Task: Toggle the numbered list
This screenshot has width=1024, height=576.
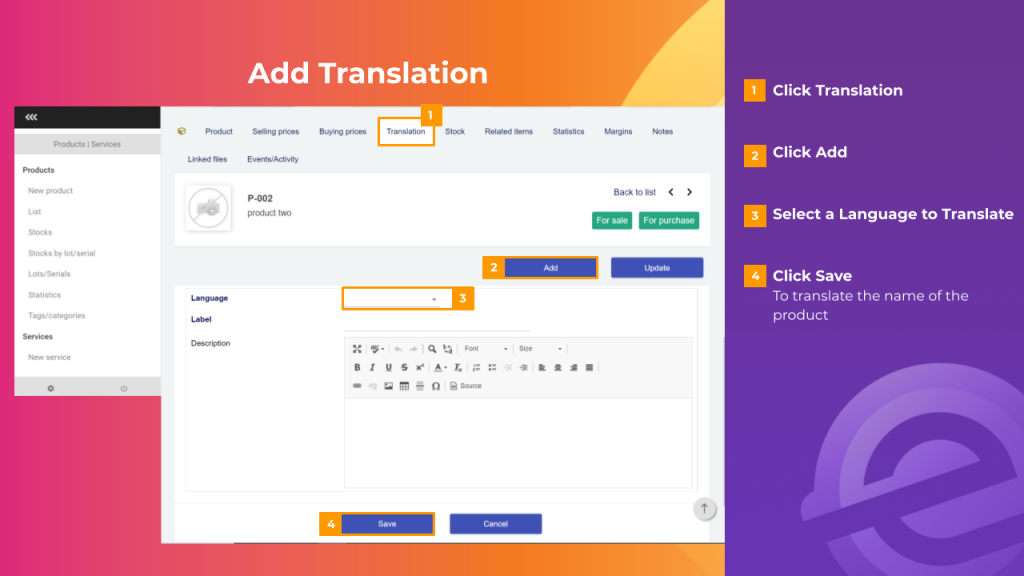Action: pyautogui.click(x=475, y=367)
